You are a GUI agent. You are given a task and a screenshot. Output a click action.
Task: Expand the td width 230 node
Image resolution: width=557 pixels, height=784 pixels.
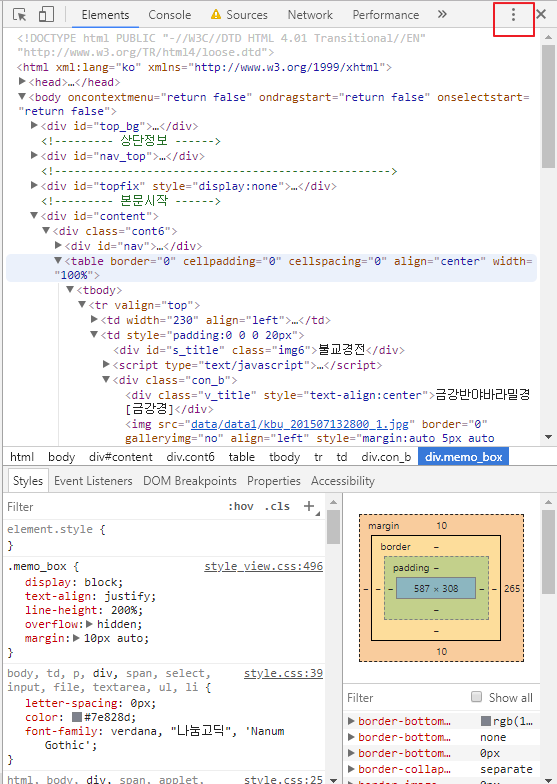[x=94, y=319]
